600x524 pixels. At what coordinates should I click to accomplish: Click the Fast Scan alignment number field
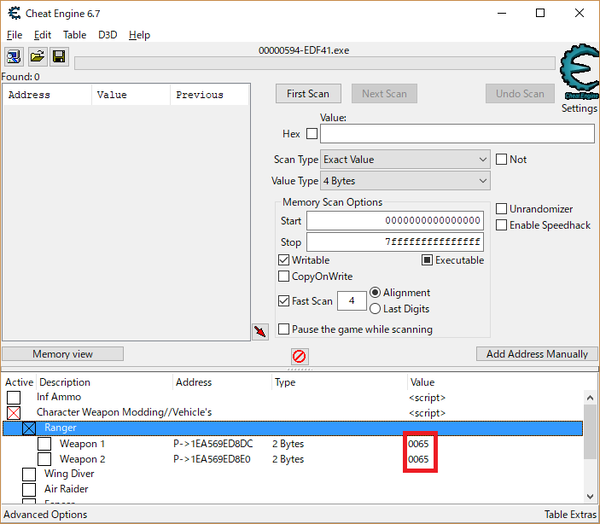click(x=352, y=301)
